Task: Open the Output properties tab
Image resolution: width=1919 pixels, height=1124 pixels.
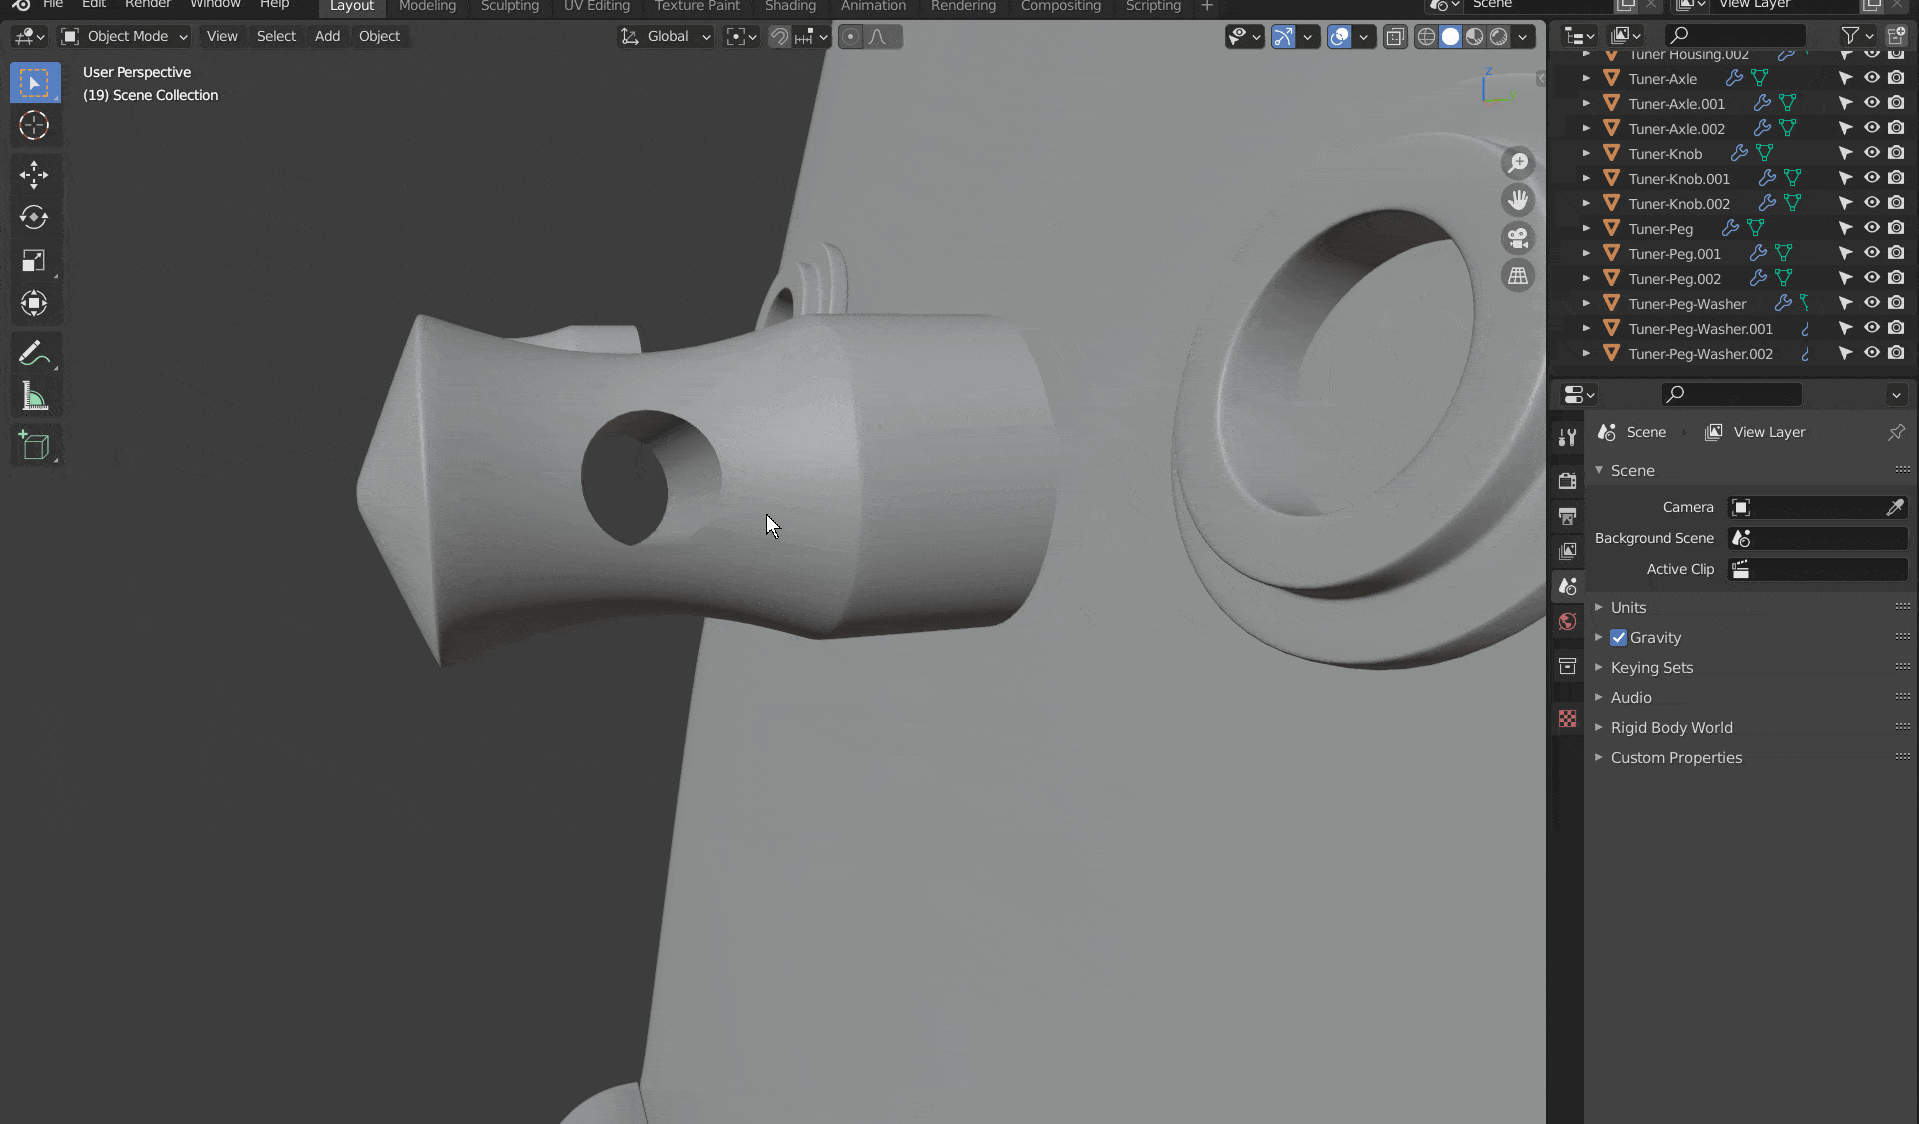Action: tap(1567, 516)
